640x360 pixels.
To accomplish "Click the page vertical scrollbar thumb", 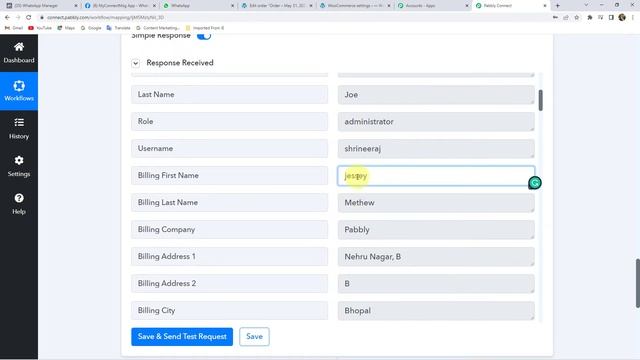I will pyautogui.click(x=638, y=283).
